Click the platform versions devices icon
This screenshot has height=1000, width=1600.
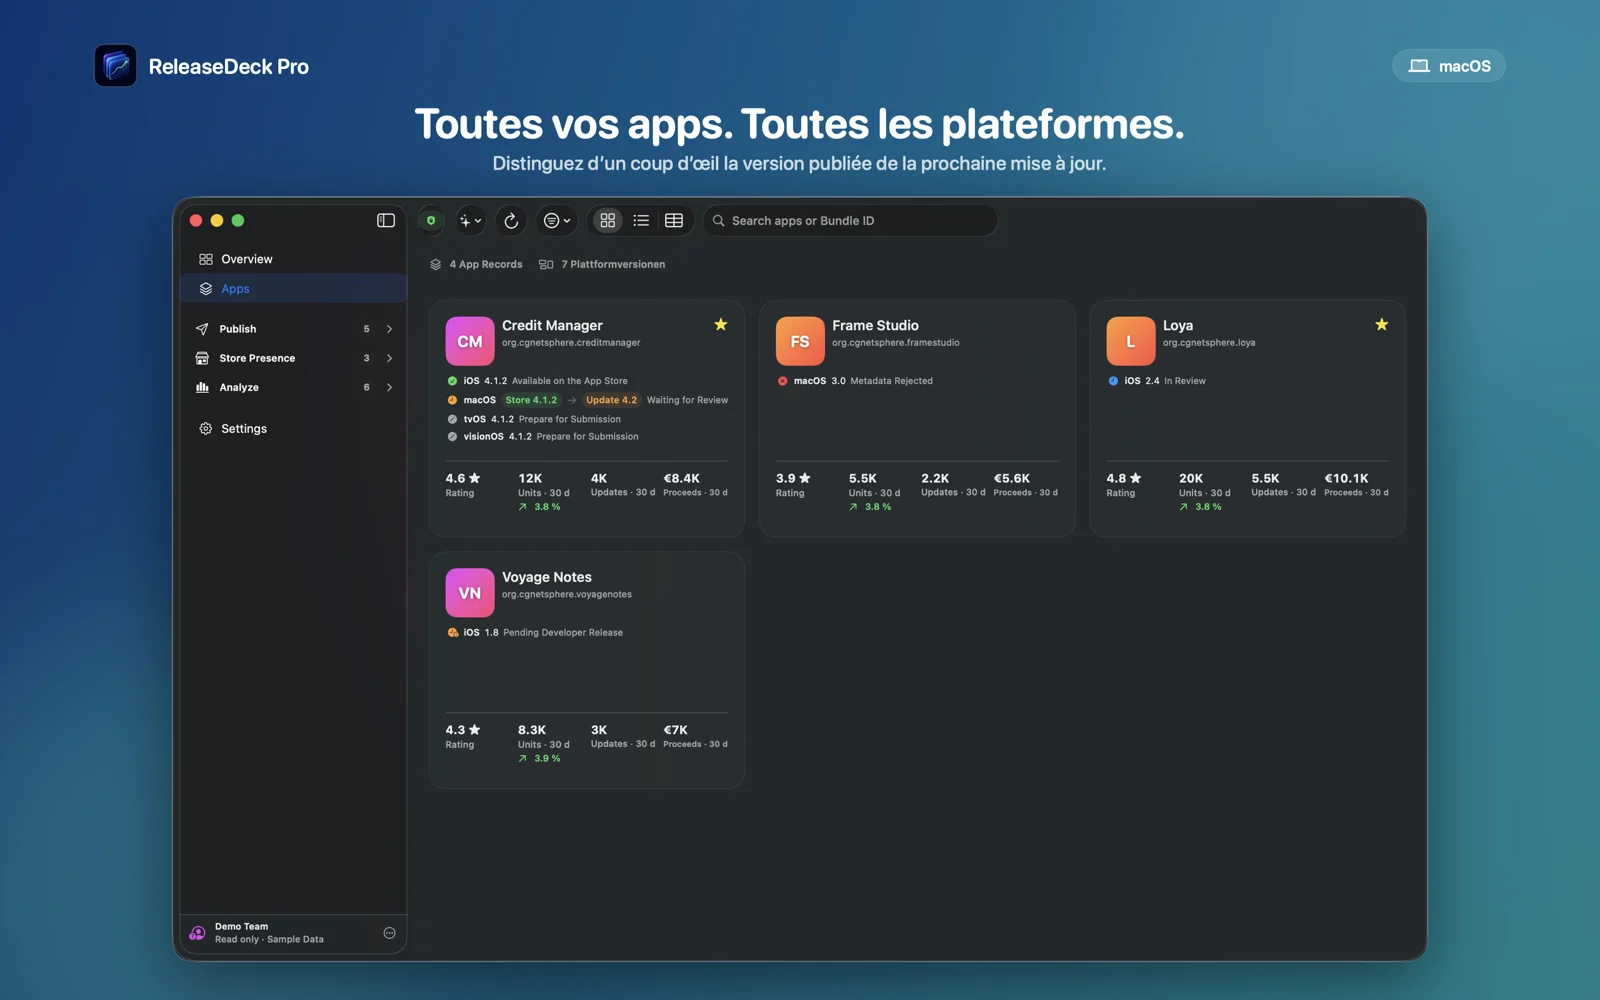[546, 264]
